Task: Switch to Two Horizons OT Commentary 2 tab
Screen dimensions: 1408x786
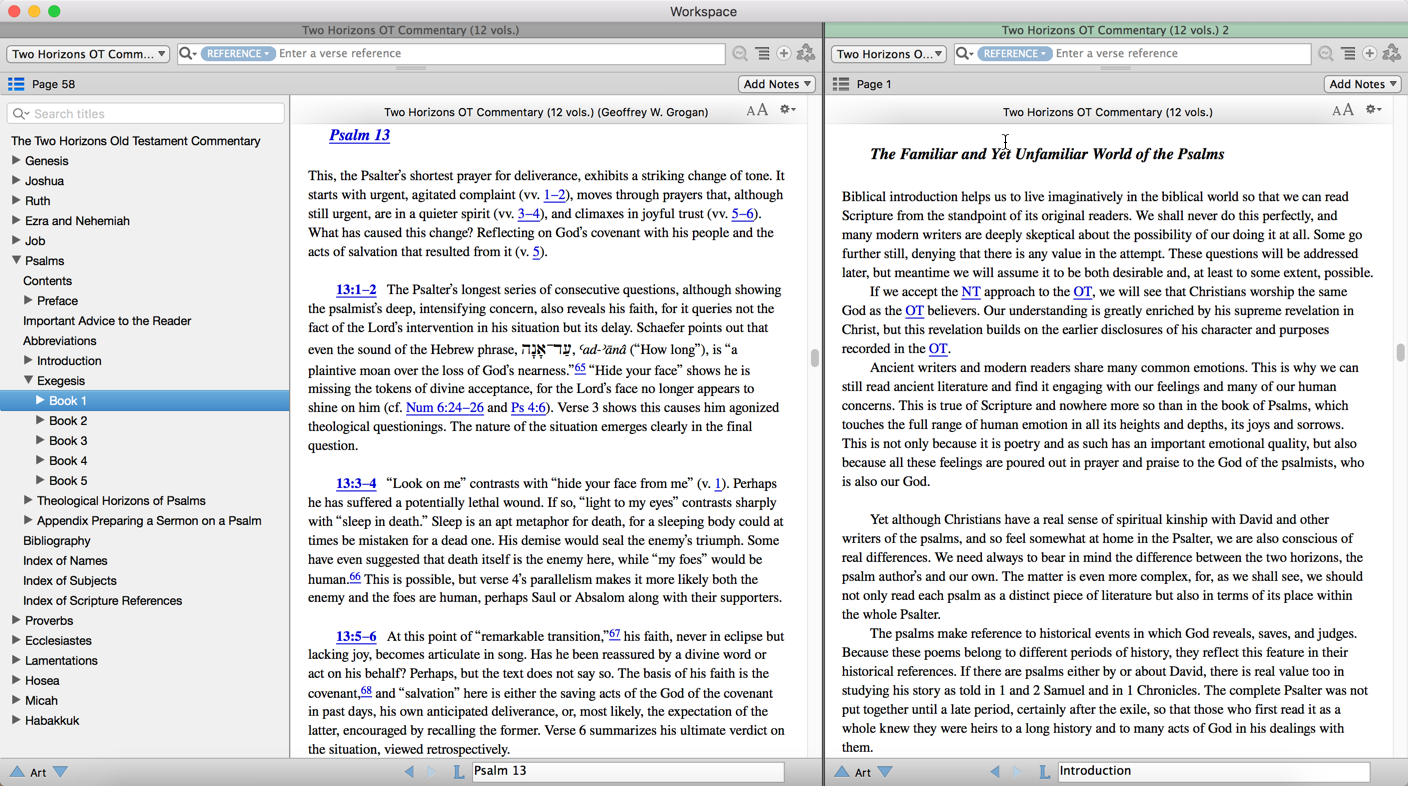Action: [x=1115, y=30]
